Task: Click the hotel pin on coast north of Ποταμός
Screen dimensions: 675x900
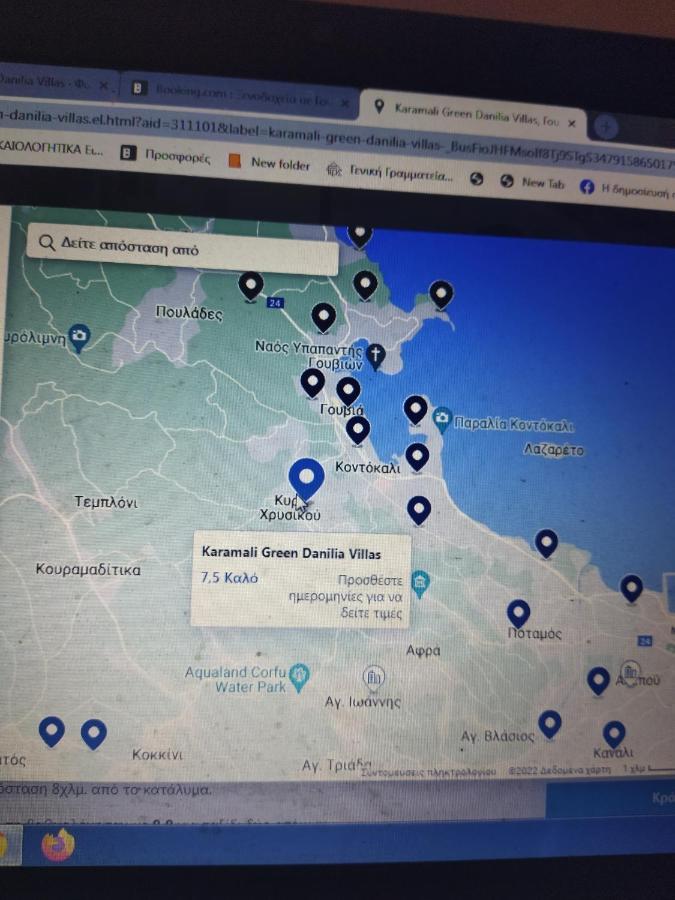Action: (546, 543)
